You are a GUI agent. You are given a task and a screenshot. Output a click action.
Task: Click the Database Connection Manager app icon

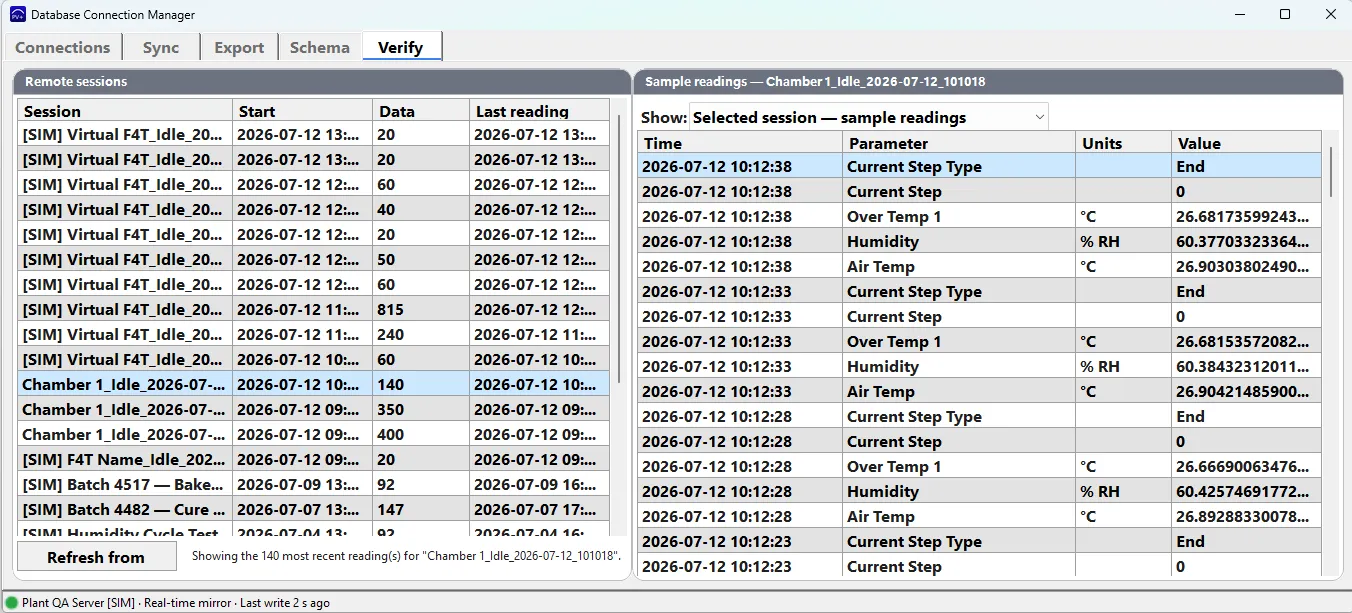pyautogui.click(x=17, y=15)
